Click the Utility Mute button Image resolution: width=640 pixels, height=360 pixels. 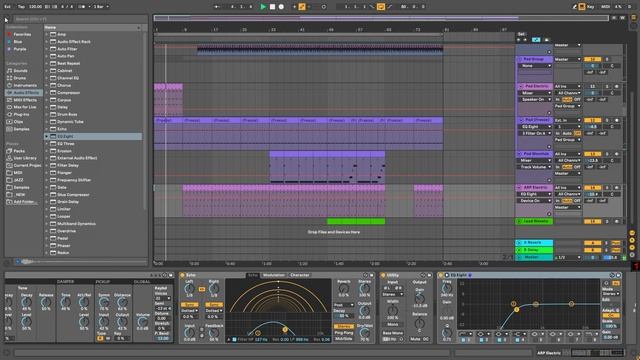click(415, 339)
